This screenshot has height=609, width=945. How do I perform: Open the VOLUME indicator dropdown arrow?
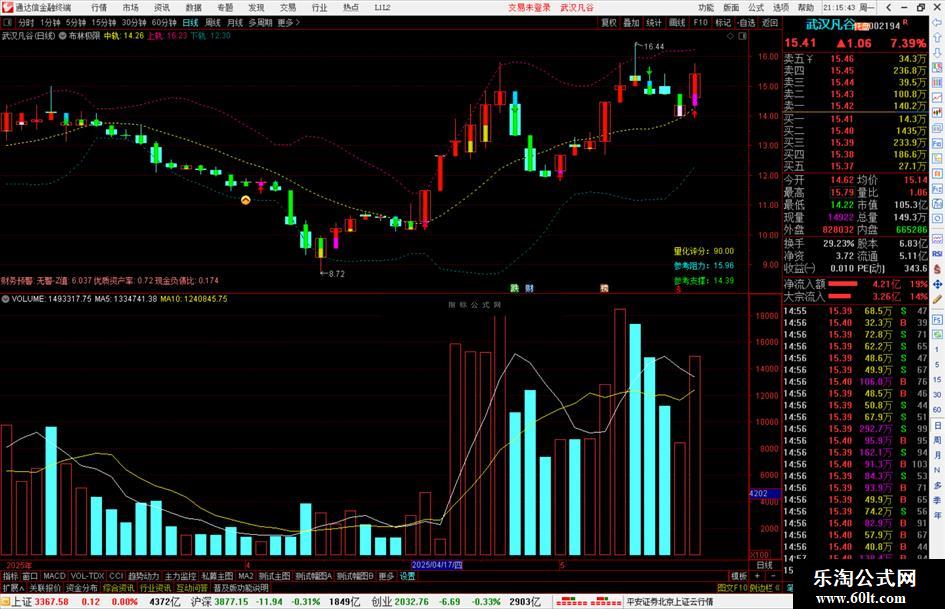coord(5,298)
